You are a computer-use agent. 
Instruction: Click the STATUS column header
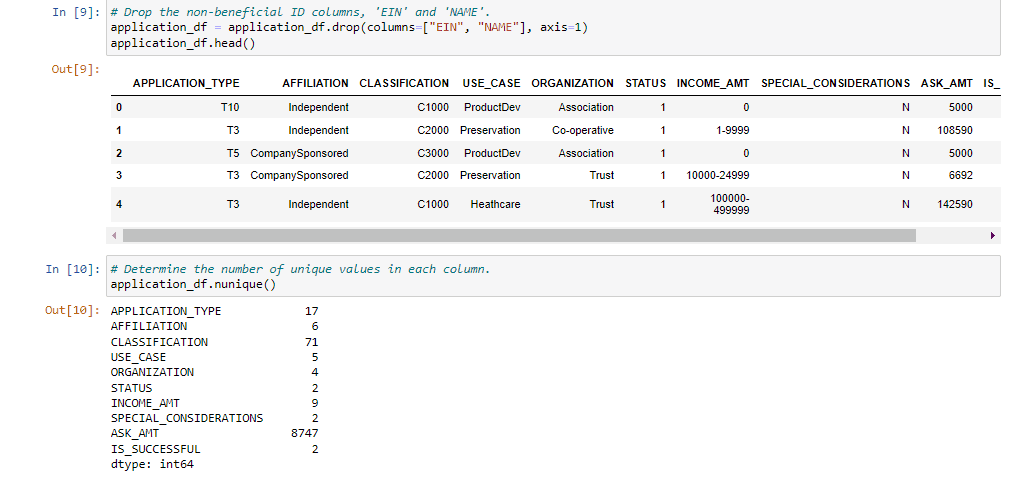[645, 83]
